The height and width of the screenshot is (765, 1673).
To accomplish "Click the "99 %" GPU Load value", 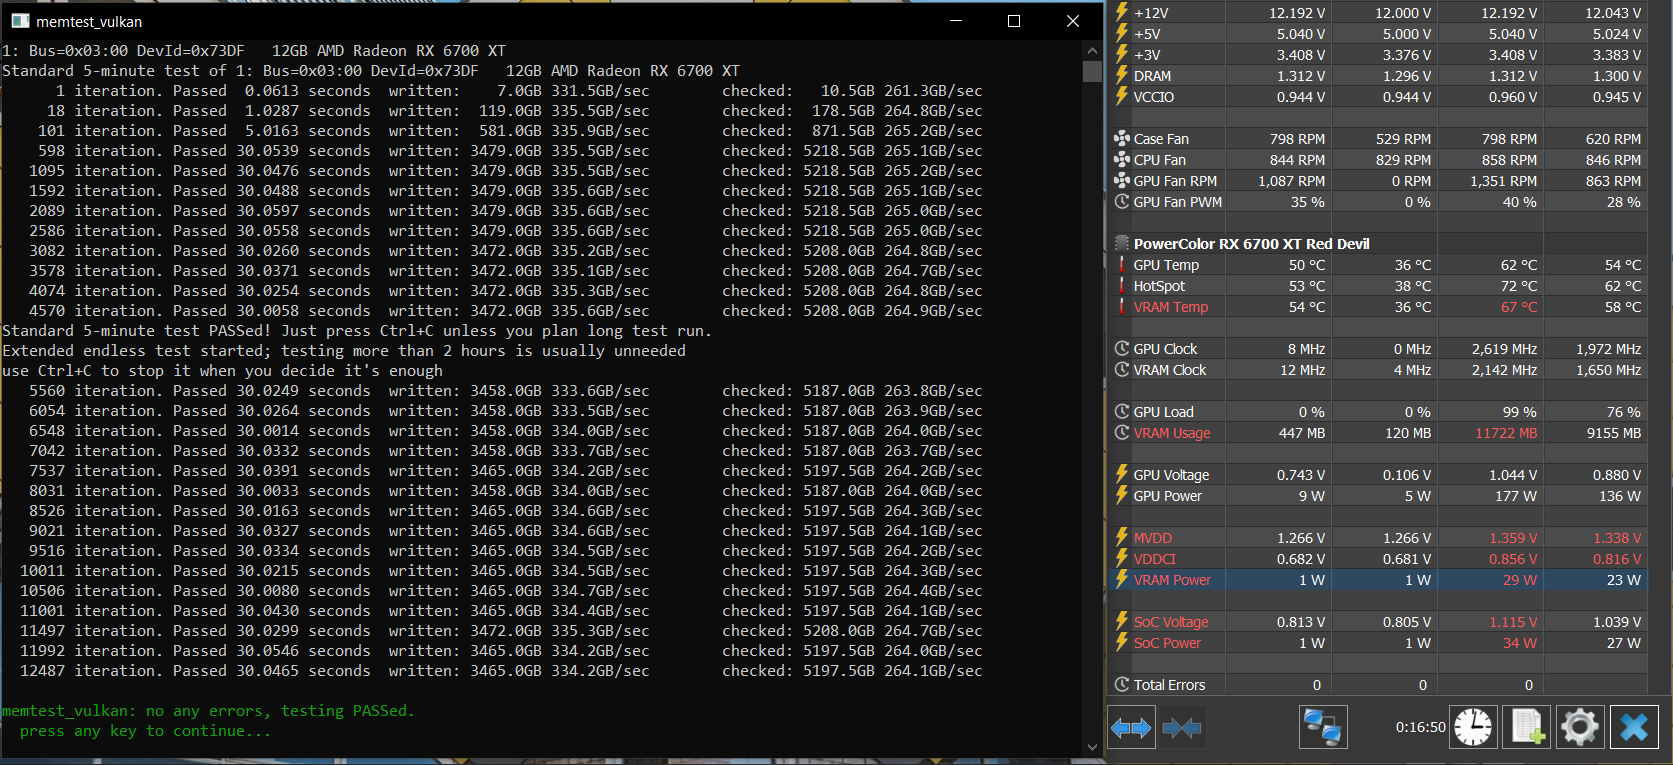I will point(1519,412).
